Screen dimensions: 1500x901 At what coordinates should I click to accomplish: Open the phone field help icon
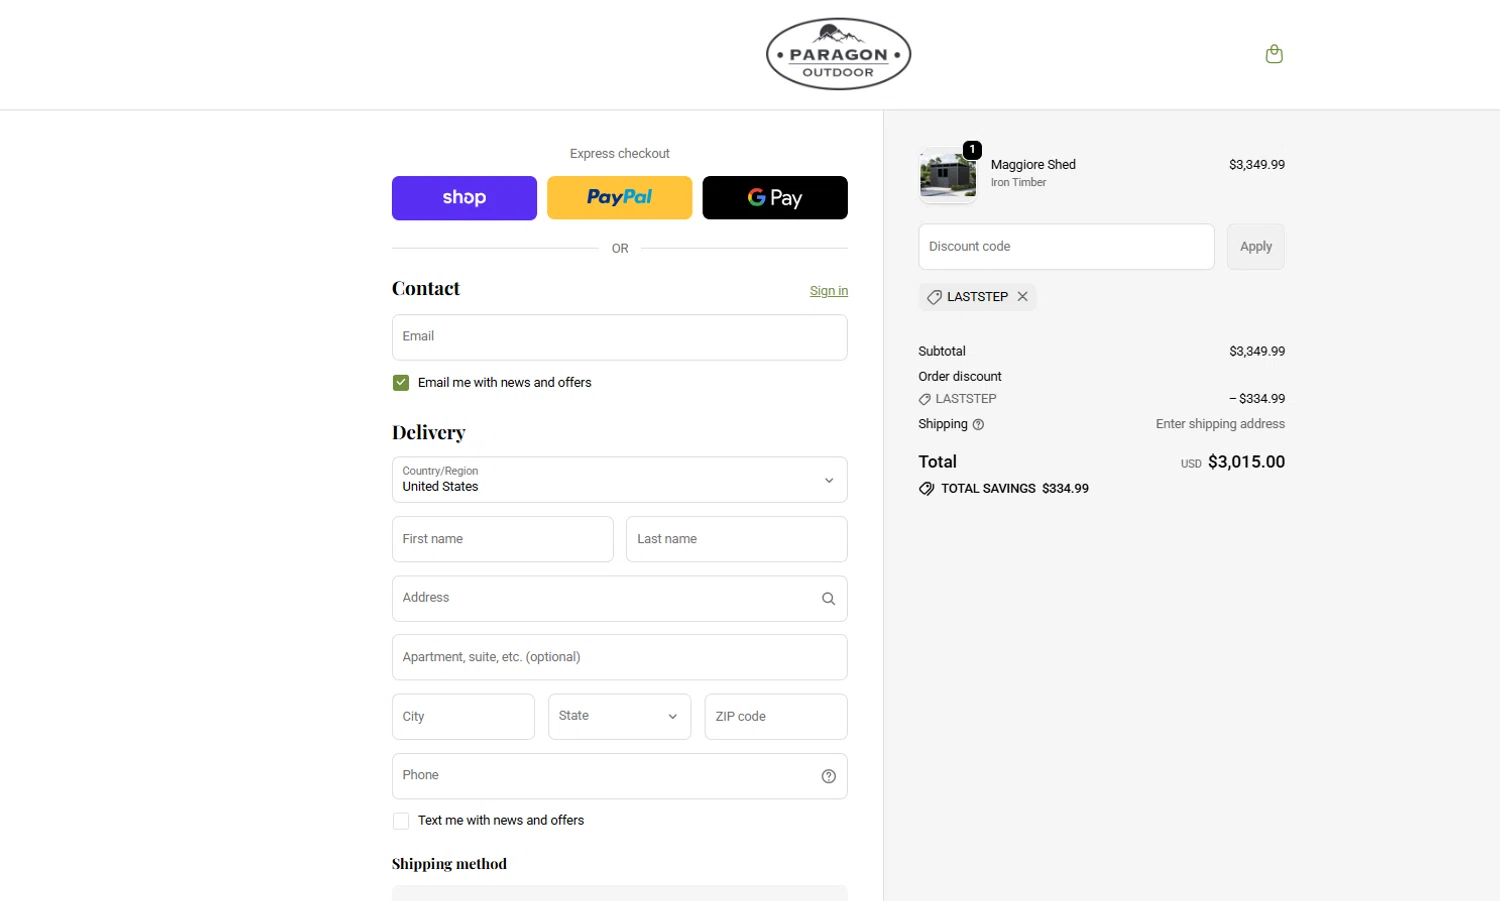pos(828,776)
